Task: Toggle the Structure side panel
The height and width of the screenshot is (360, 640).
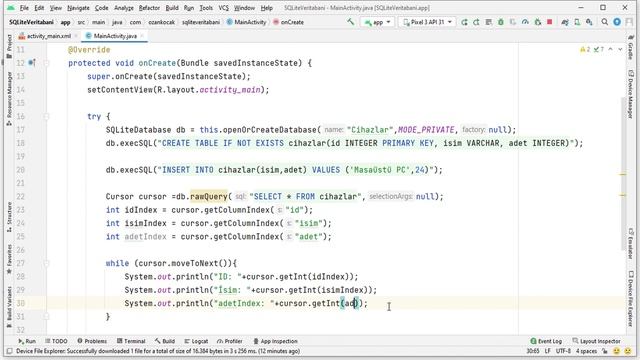Action: click(9, 218)
